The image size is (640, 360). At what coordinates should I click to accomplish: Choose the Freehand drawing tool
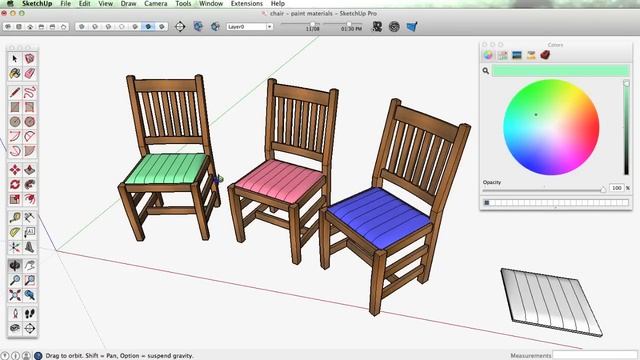pyautogui.click(x=29, y=93)
